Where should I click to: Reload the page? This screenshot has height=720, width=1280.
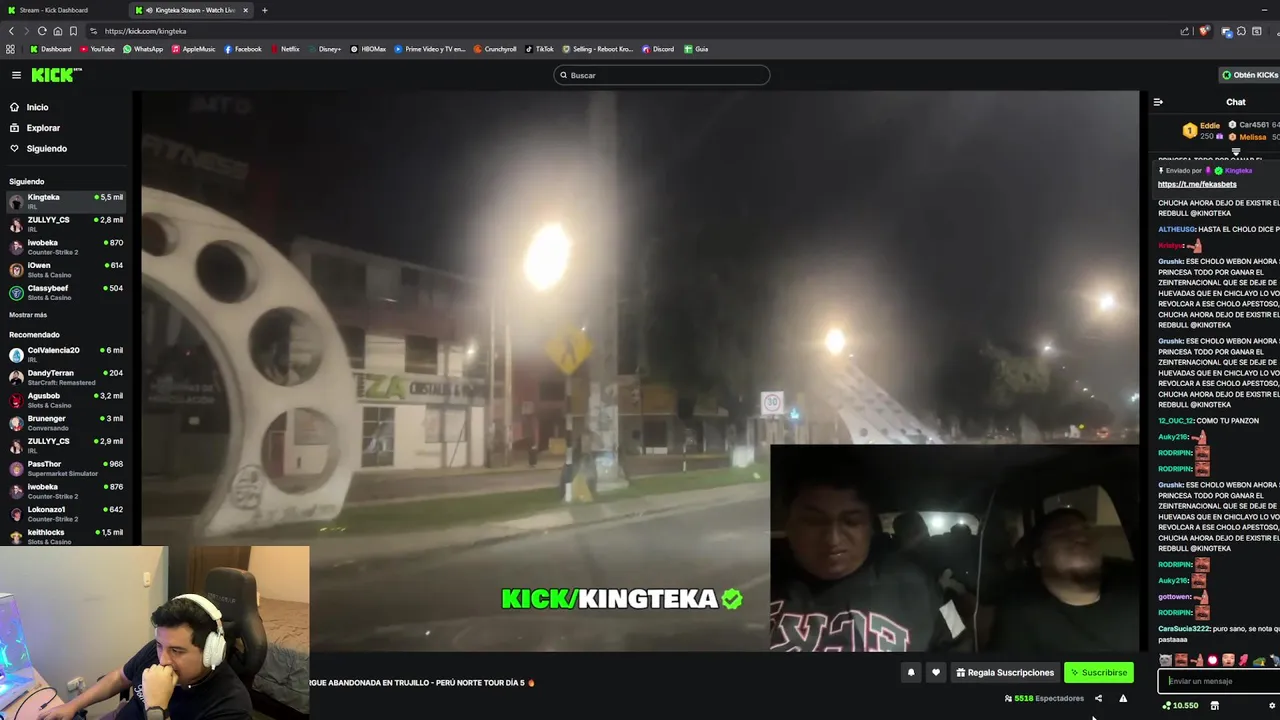pyautogui.click(x=42, y=31)
